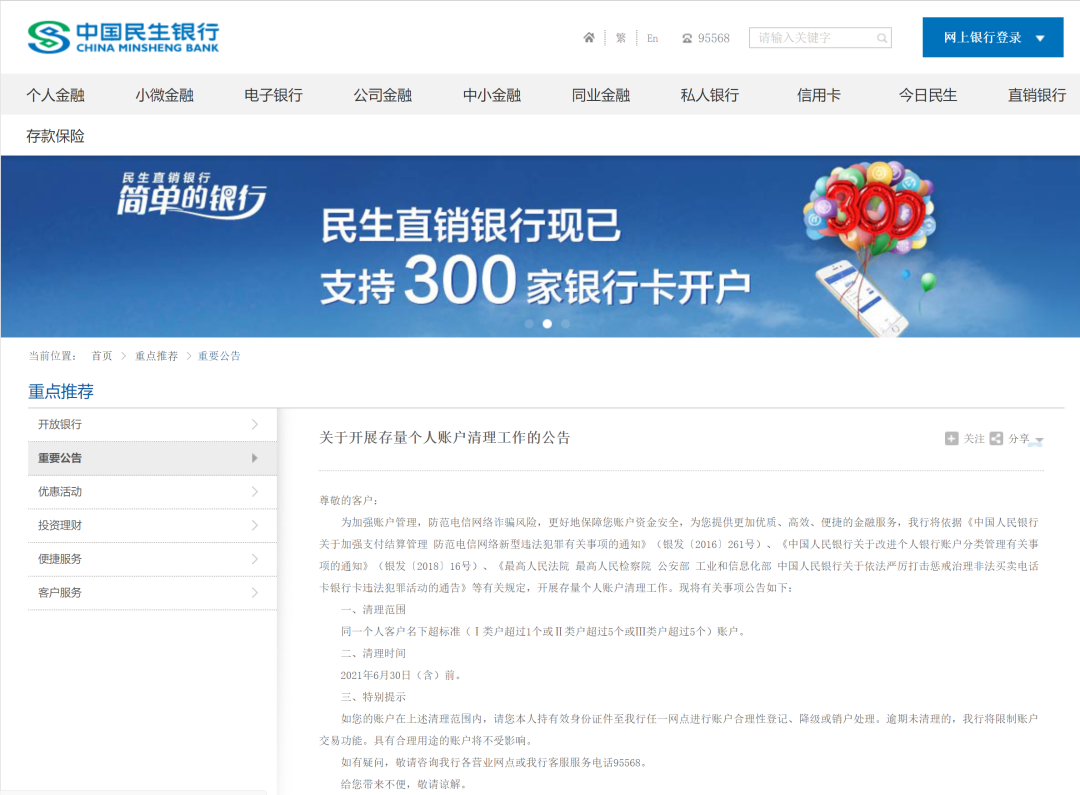Open the 分享 dropdown arrow
Screen dimensions: 1080x795
(1039, 440)
